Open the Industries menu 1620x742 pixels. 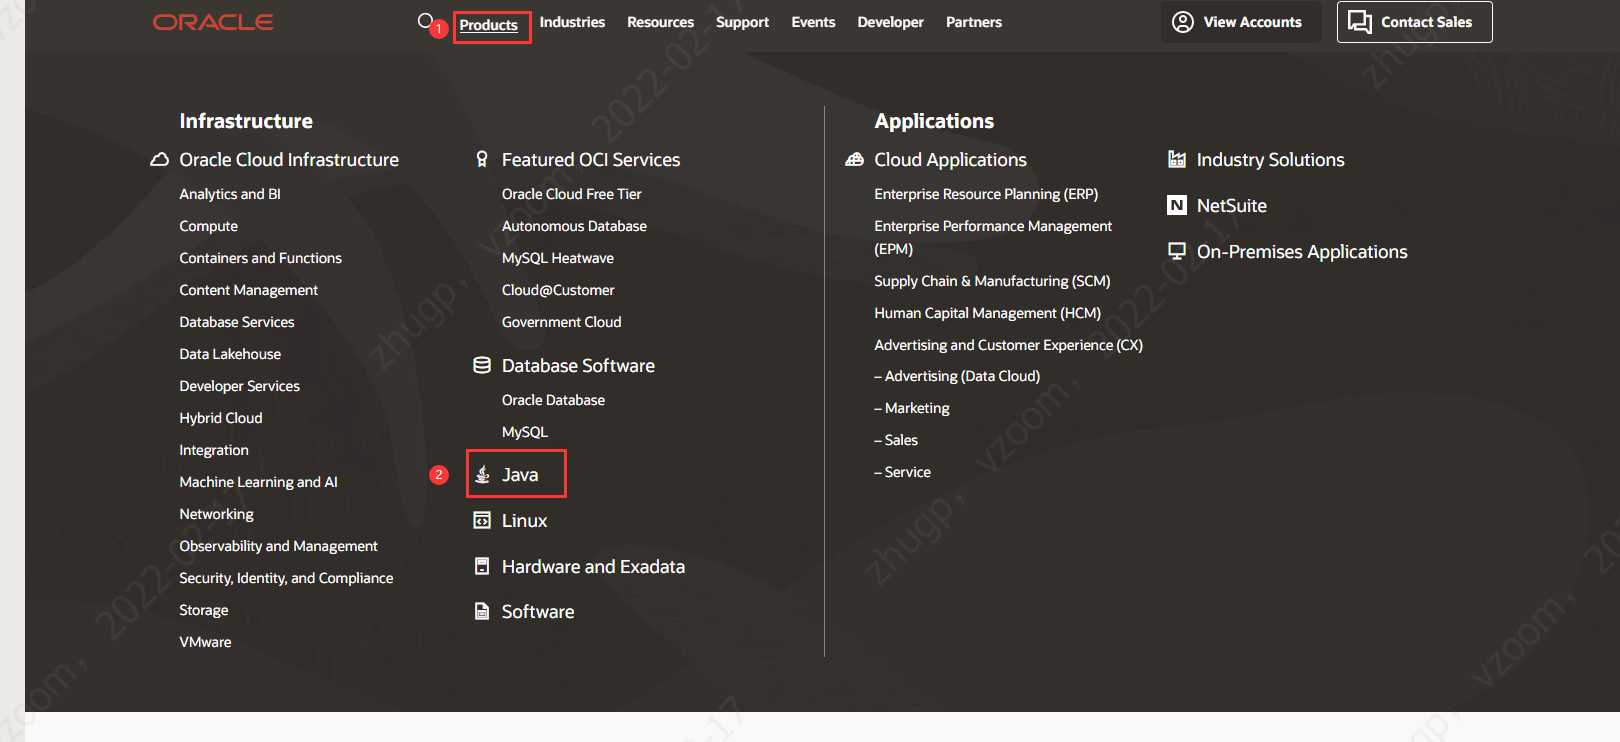click(572, 22)
